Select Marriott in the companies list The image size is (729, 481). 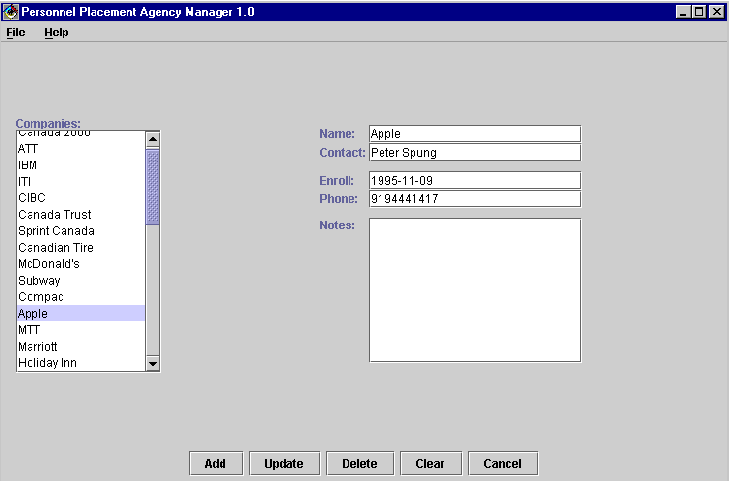38,346
